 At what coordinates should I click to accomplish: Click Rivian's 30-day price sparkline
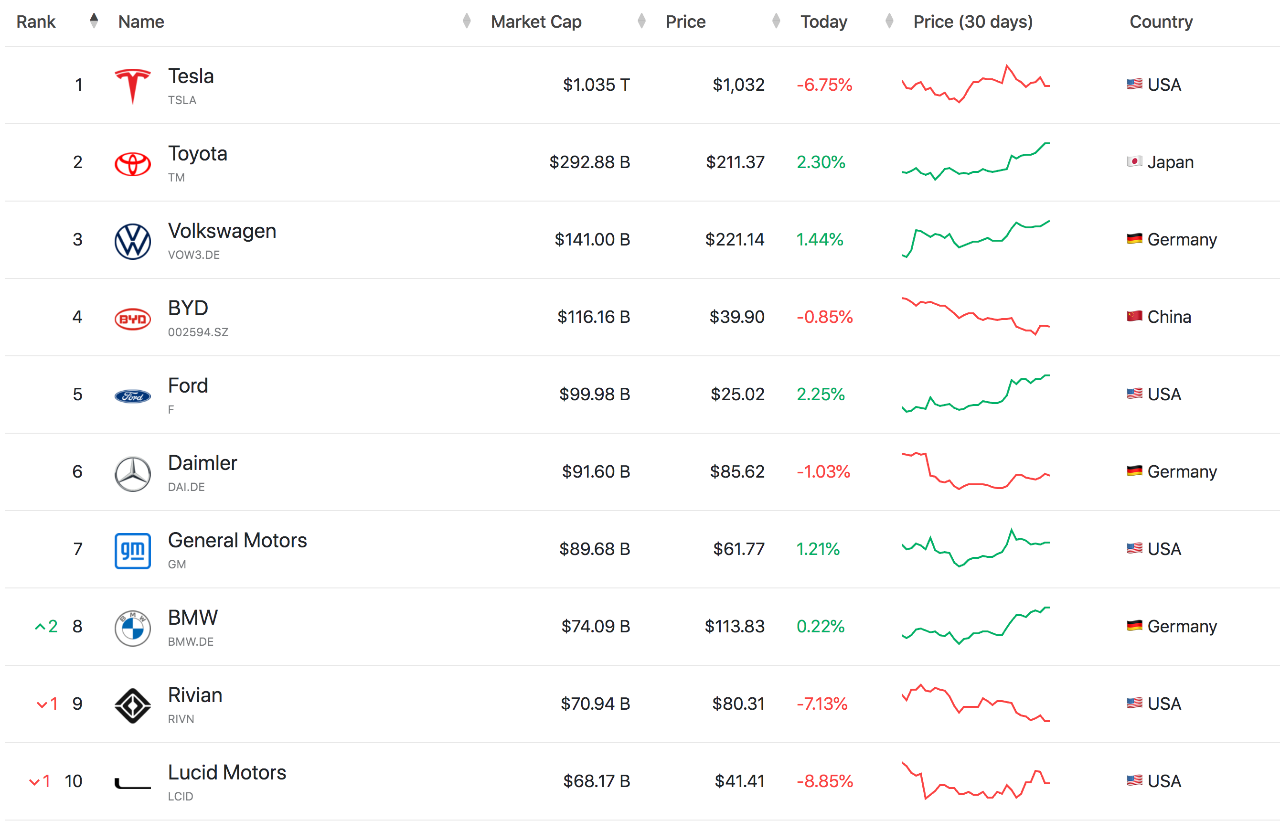click(975, 703)
